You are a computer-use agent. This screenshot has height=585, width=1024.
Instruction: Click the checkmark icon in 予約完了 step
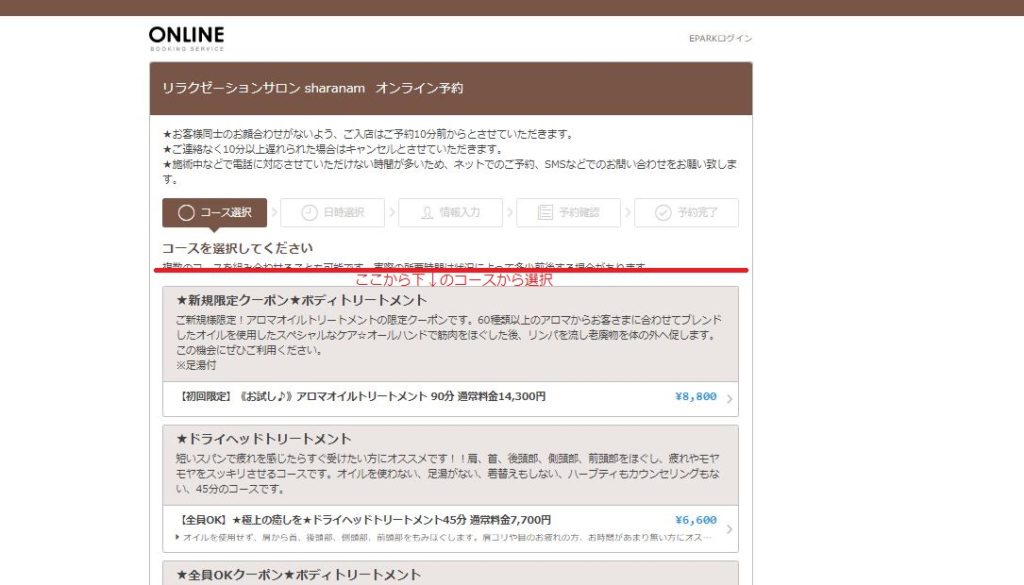662,213
